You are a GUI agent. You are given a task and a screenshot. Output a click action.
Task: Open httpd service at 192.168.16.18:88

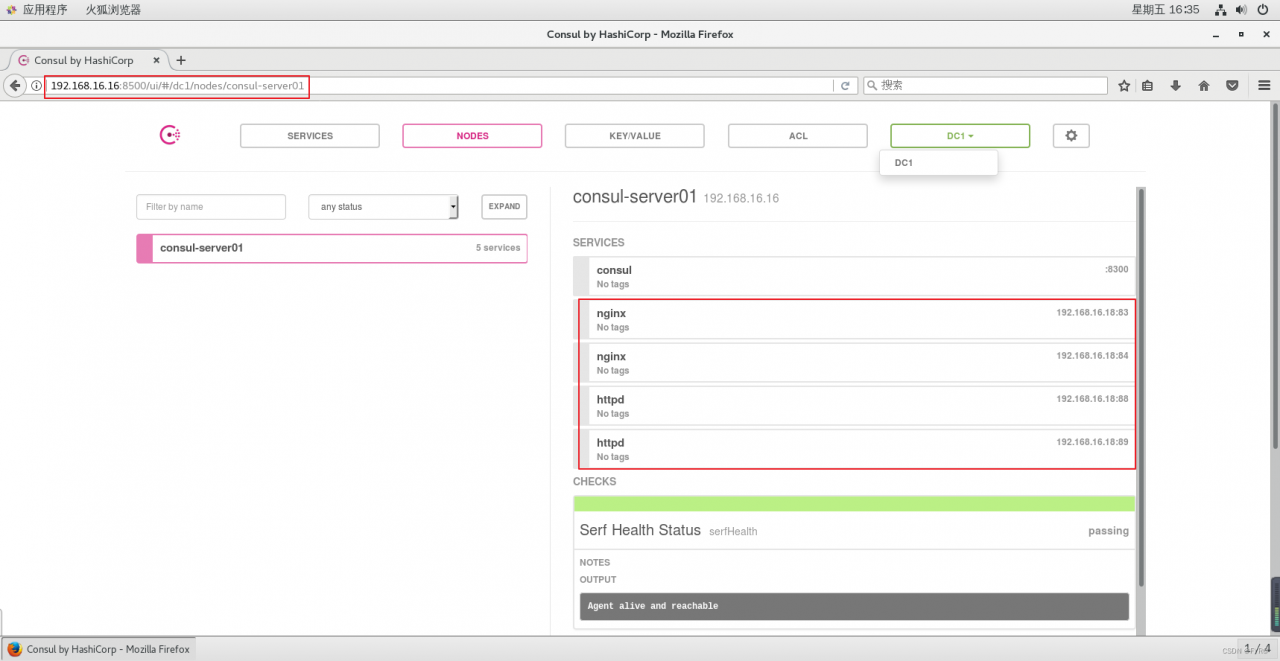coord(854,406)
